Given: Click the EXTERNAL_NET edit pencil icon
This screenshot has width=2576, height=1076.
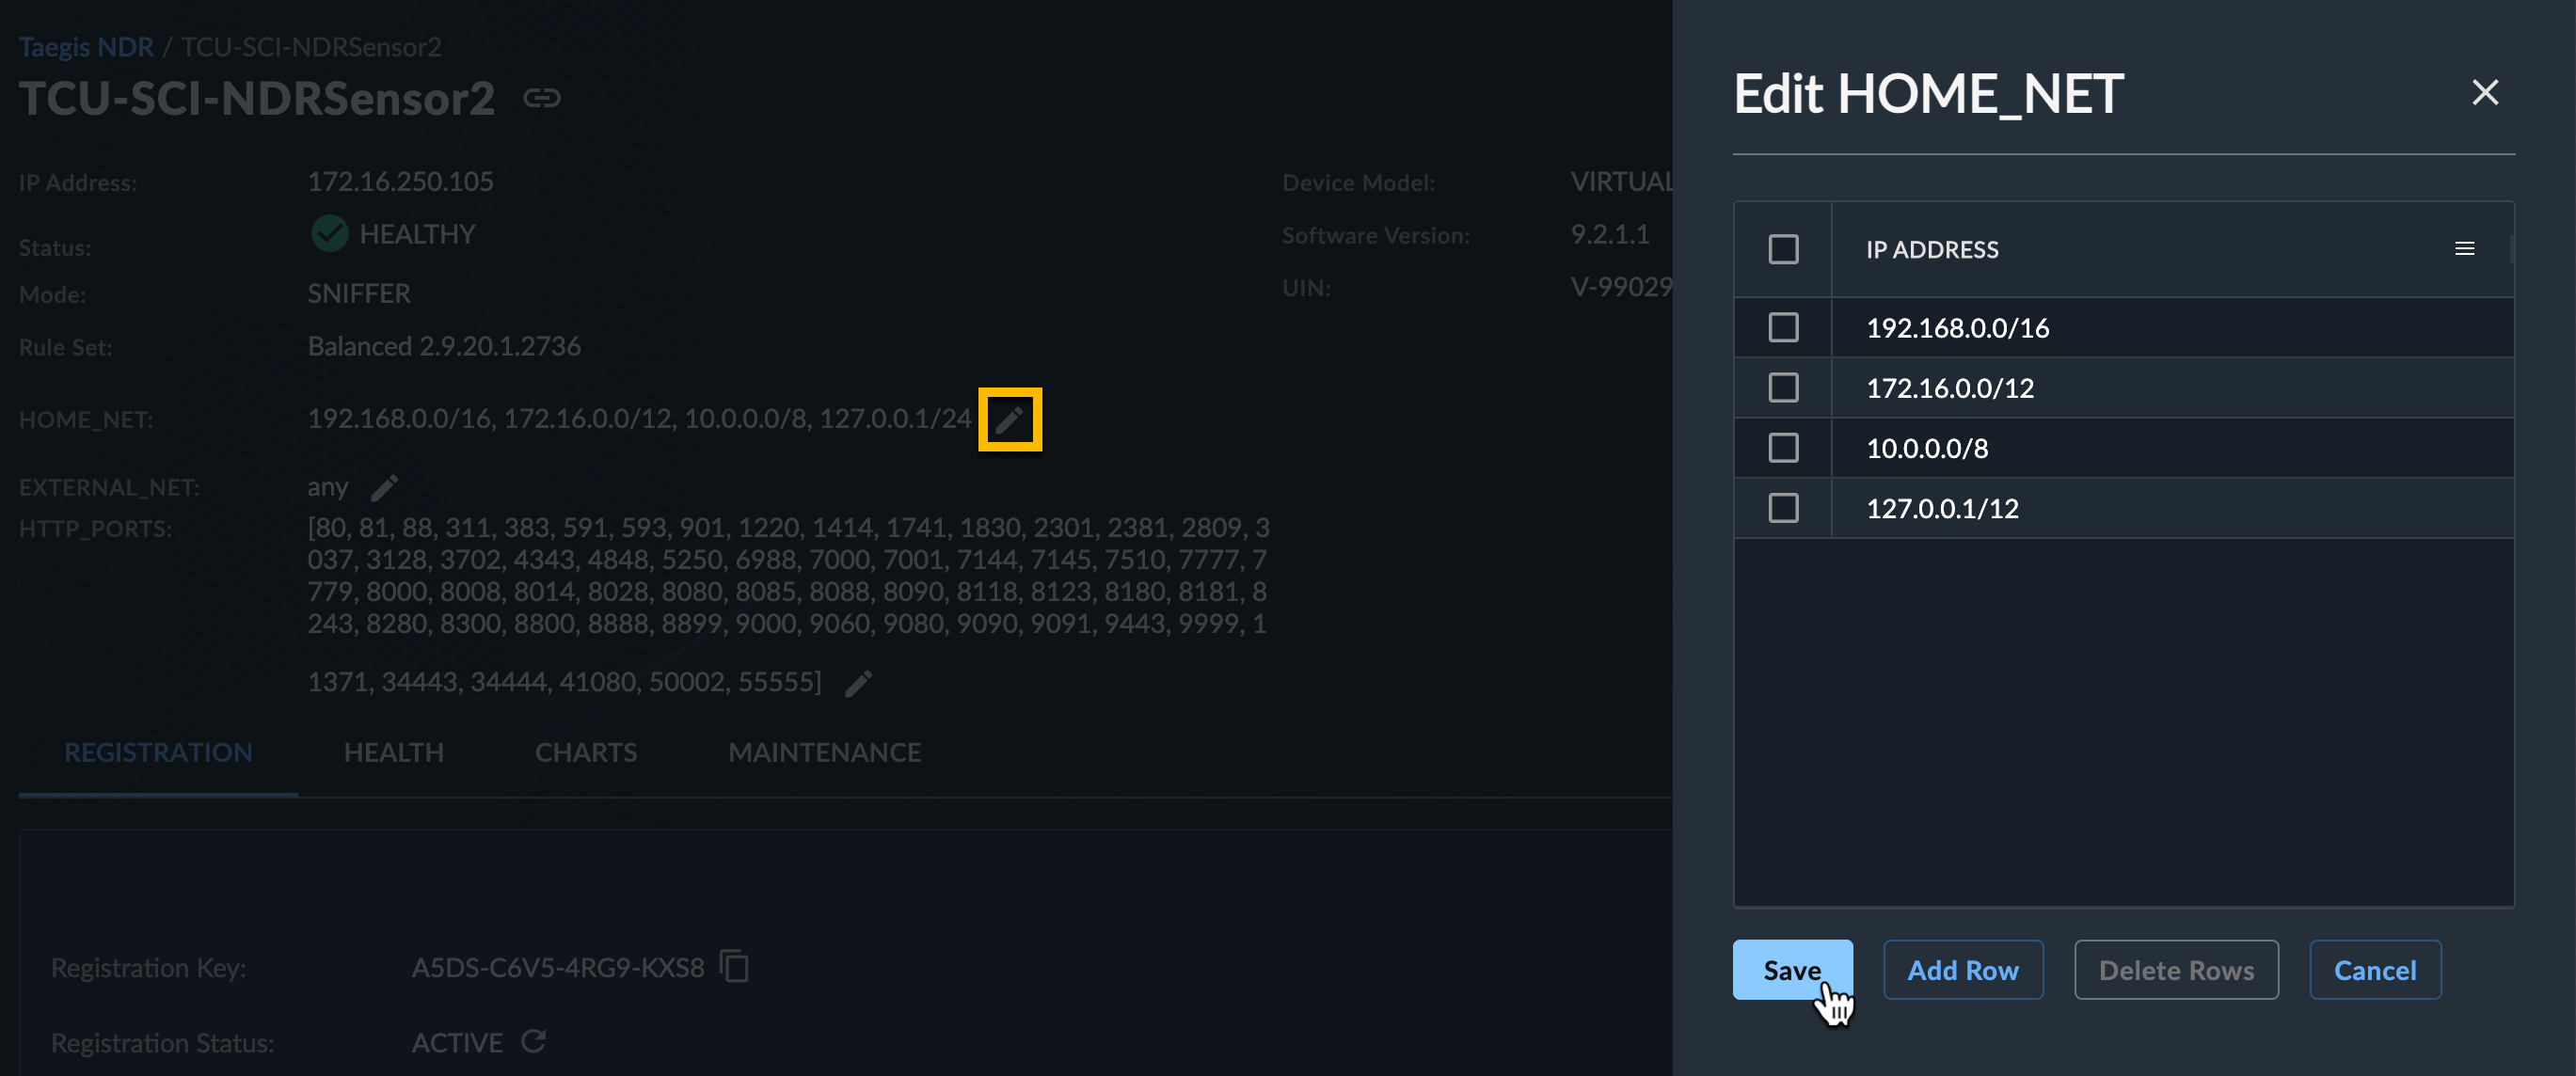Looking at the screenshot, I should pos(384,488).
